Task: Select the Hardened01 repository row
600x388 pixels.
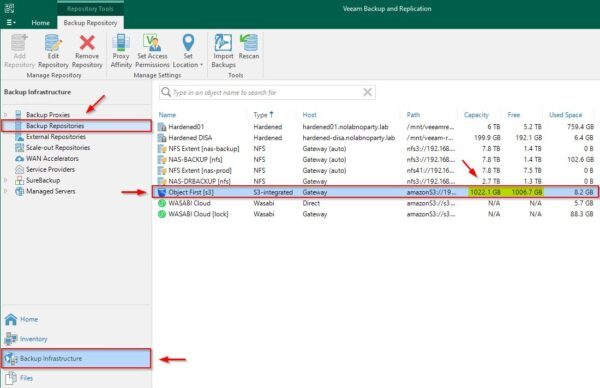Action: [x=376, y=127]
